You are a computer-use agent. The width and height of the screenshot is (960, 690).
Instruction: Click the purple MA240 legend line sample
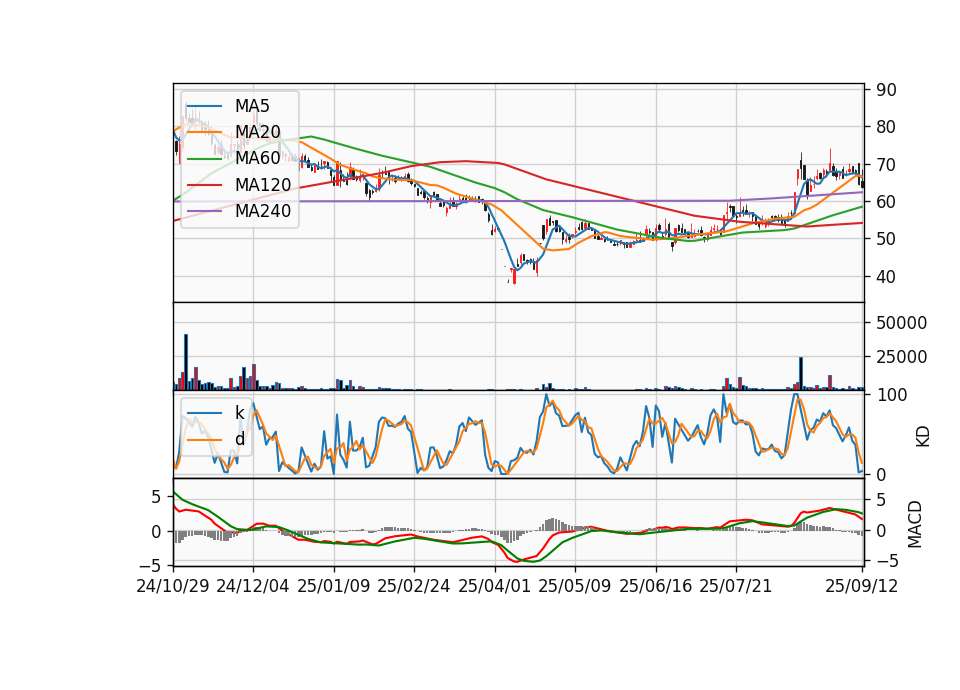204,211
